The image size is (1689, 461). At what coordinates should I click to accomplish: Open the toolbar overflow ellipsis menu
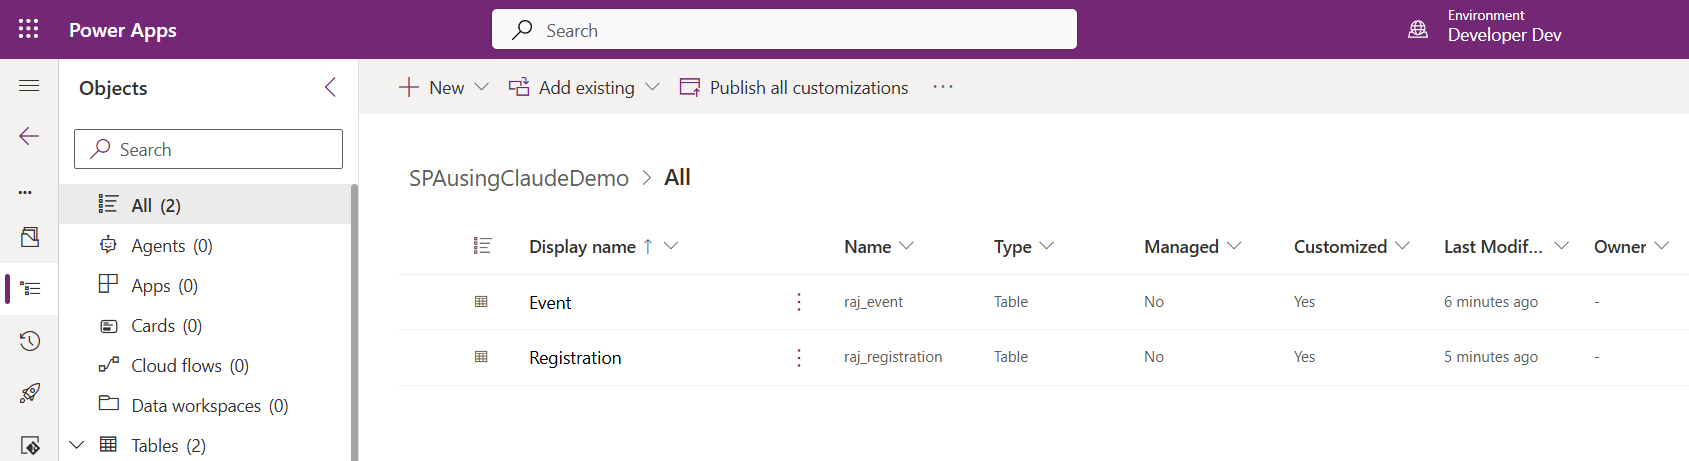(x=942, y=87)
